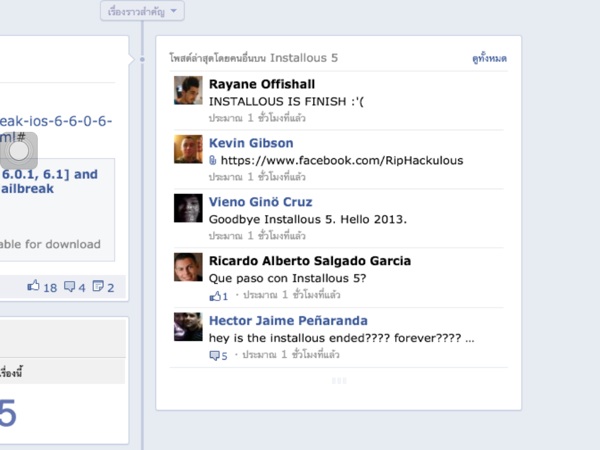Click the 18 likes thumbs-up icon
This screenshot has height=450, width=600.
[x=34, y=285]
